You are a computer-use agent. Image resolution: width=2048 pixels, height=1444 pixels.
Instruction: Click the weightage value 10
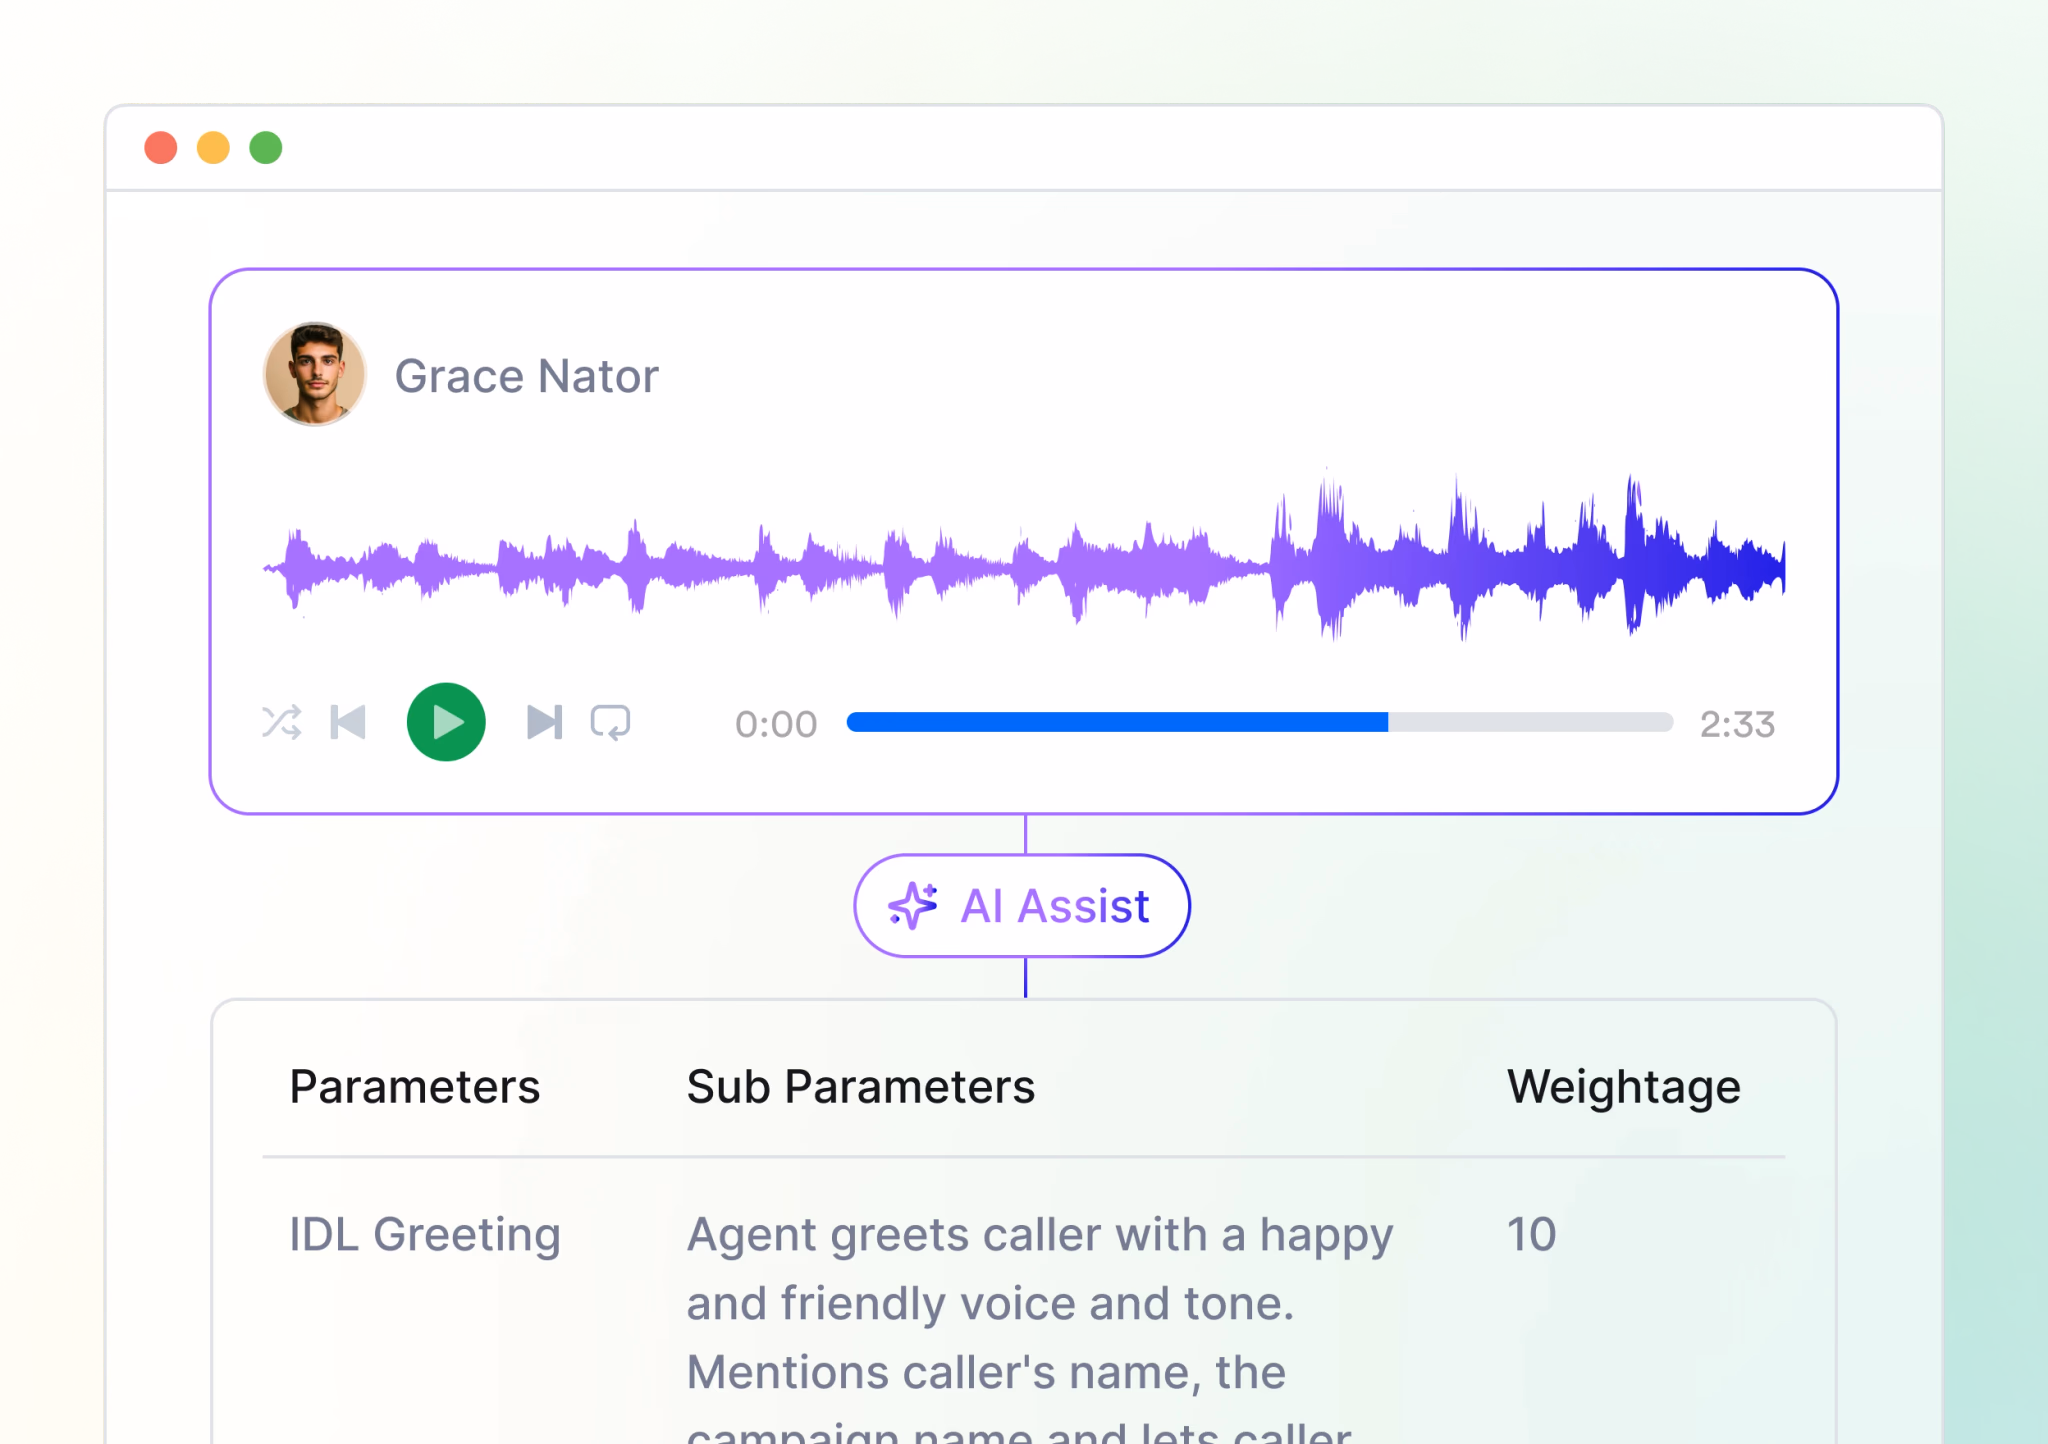point(1531,1234)
